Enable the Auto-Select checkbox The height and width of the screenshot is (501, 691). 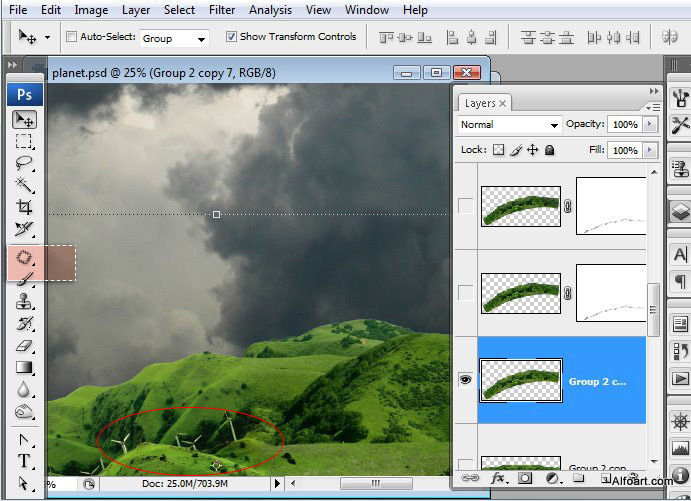(71, 37)
